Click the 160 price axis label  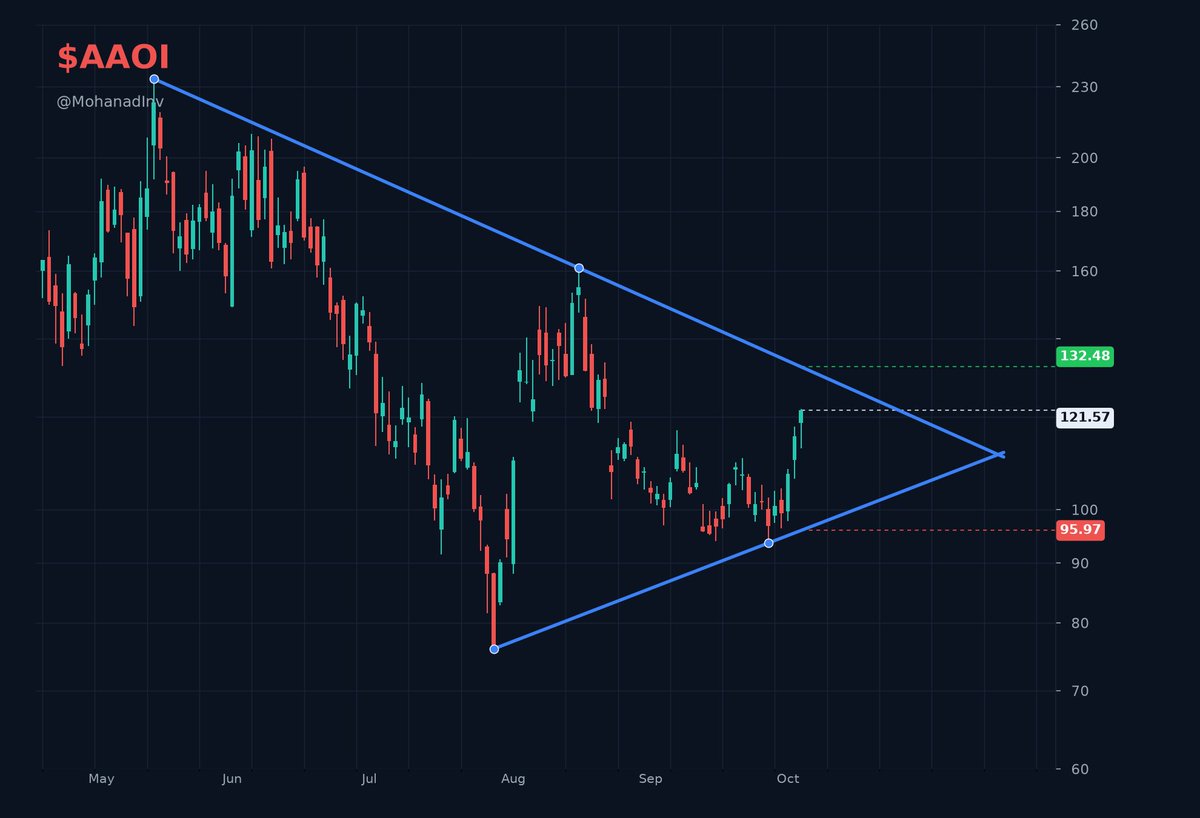pos(1085,272)
